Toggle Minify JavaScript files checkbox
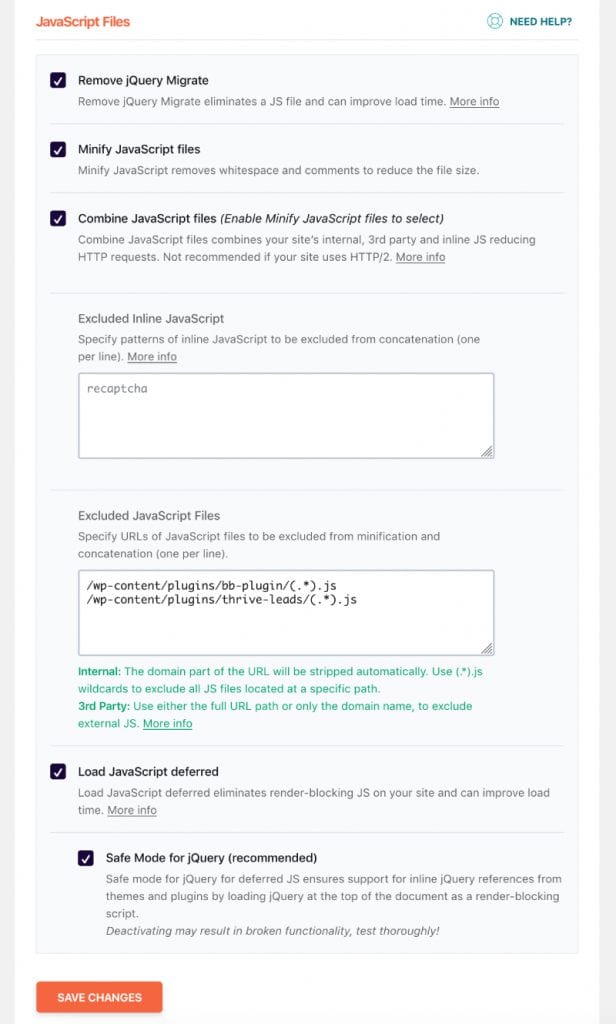Viewport: 616px width, 1024px height. click(x=58, y=149)
